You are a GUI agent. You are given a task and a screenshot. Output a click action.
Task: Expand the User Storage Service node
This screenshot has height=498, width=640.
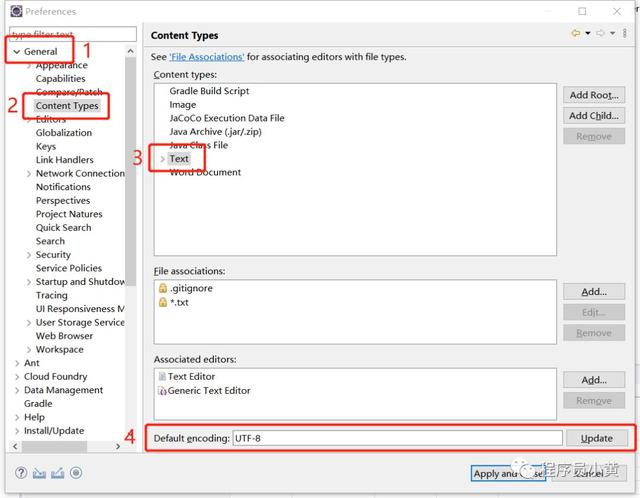point(29,323)
